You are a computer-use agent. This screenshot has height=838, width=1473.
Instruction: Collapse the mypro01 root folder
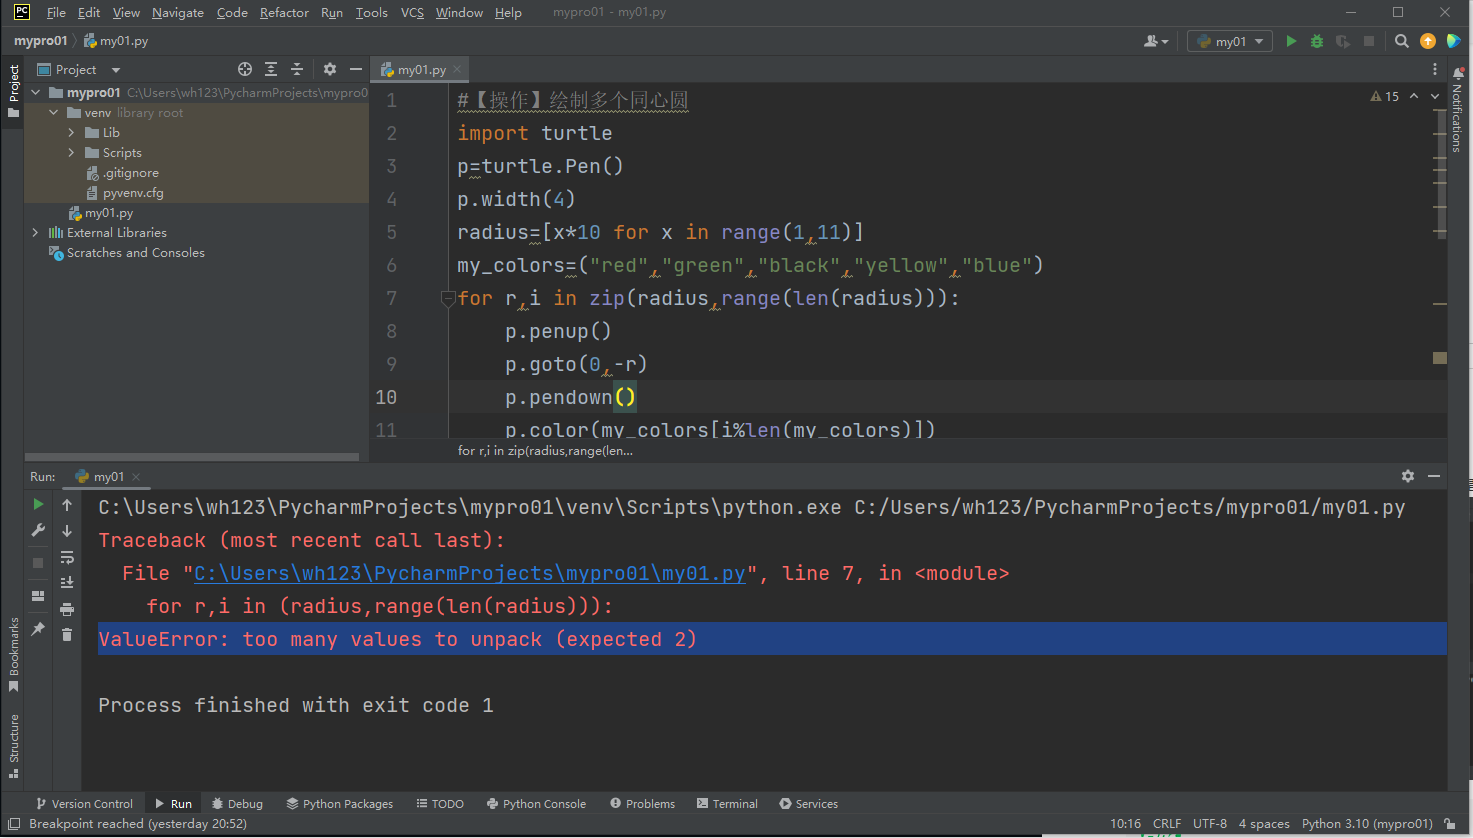coord(36,92)
